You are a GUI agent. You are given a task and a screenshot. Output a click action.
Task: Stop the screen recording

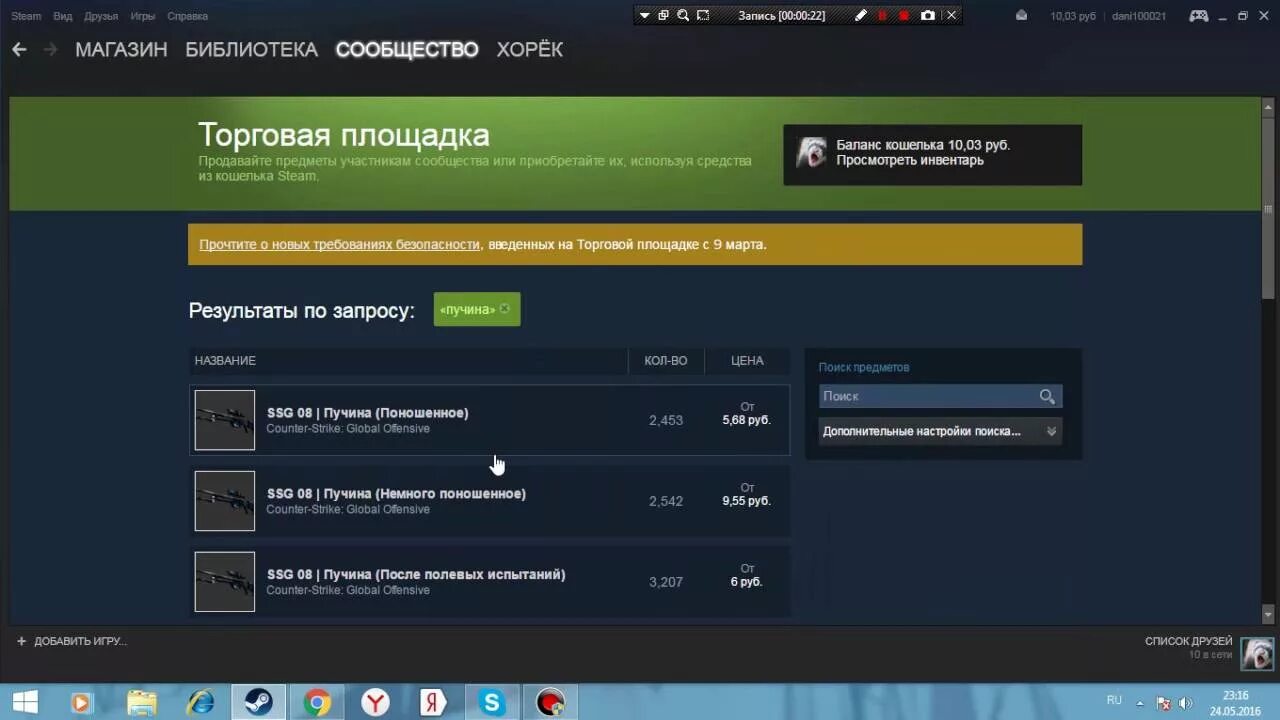(x=904, y=15)
